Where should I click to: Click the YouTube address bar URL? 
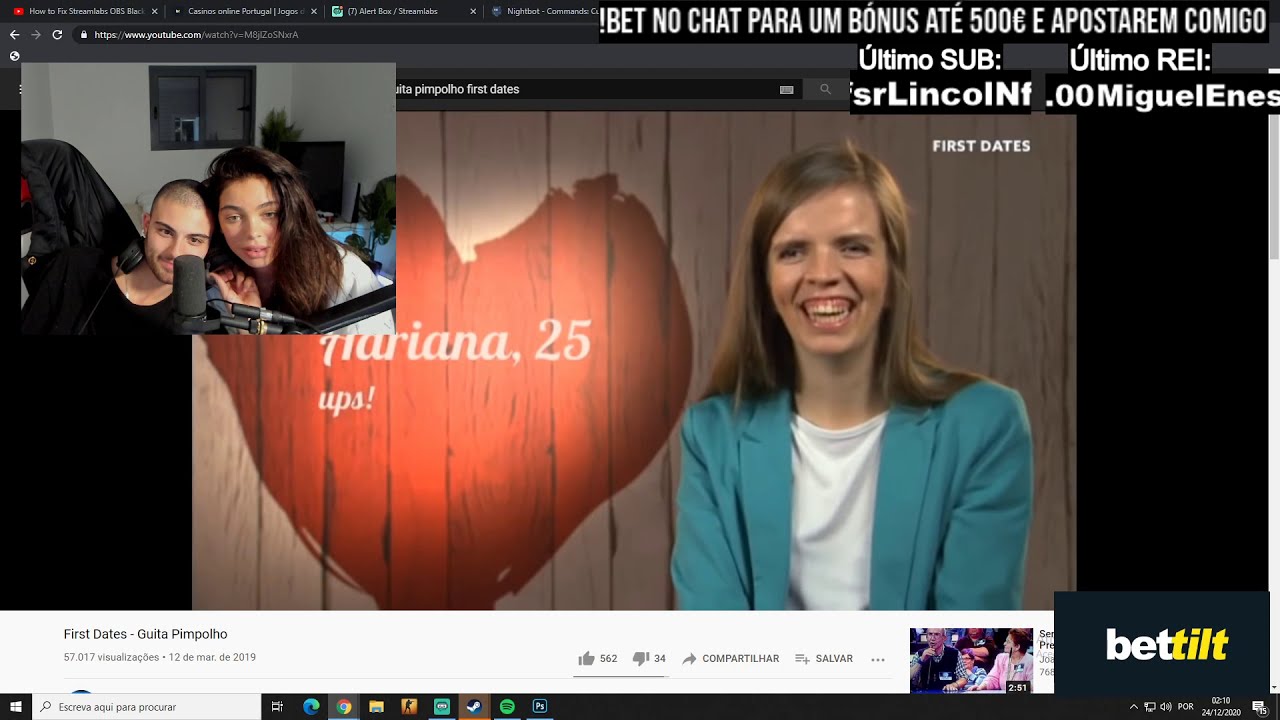click(196, 35)
